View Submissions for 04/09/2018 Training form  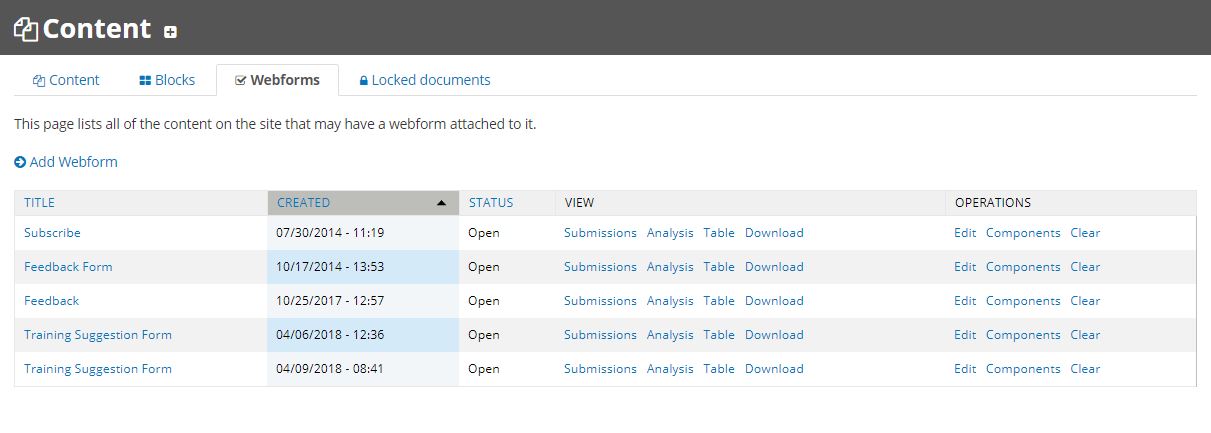(x=600, y=369)
